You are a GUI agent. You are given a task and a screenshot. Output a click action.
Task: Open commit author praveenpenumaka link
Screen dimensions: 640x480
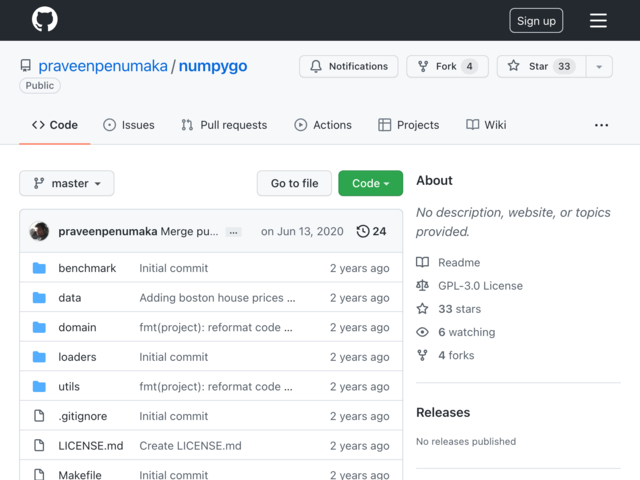[108, 231]
